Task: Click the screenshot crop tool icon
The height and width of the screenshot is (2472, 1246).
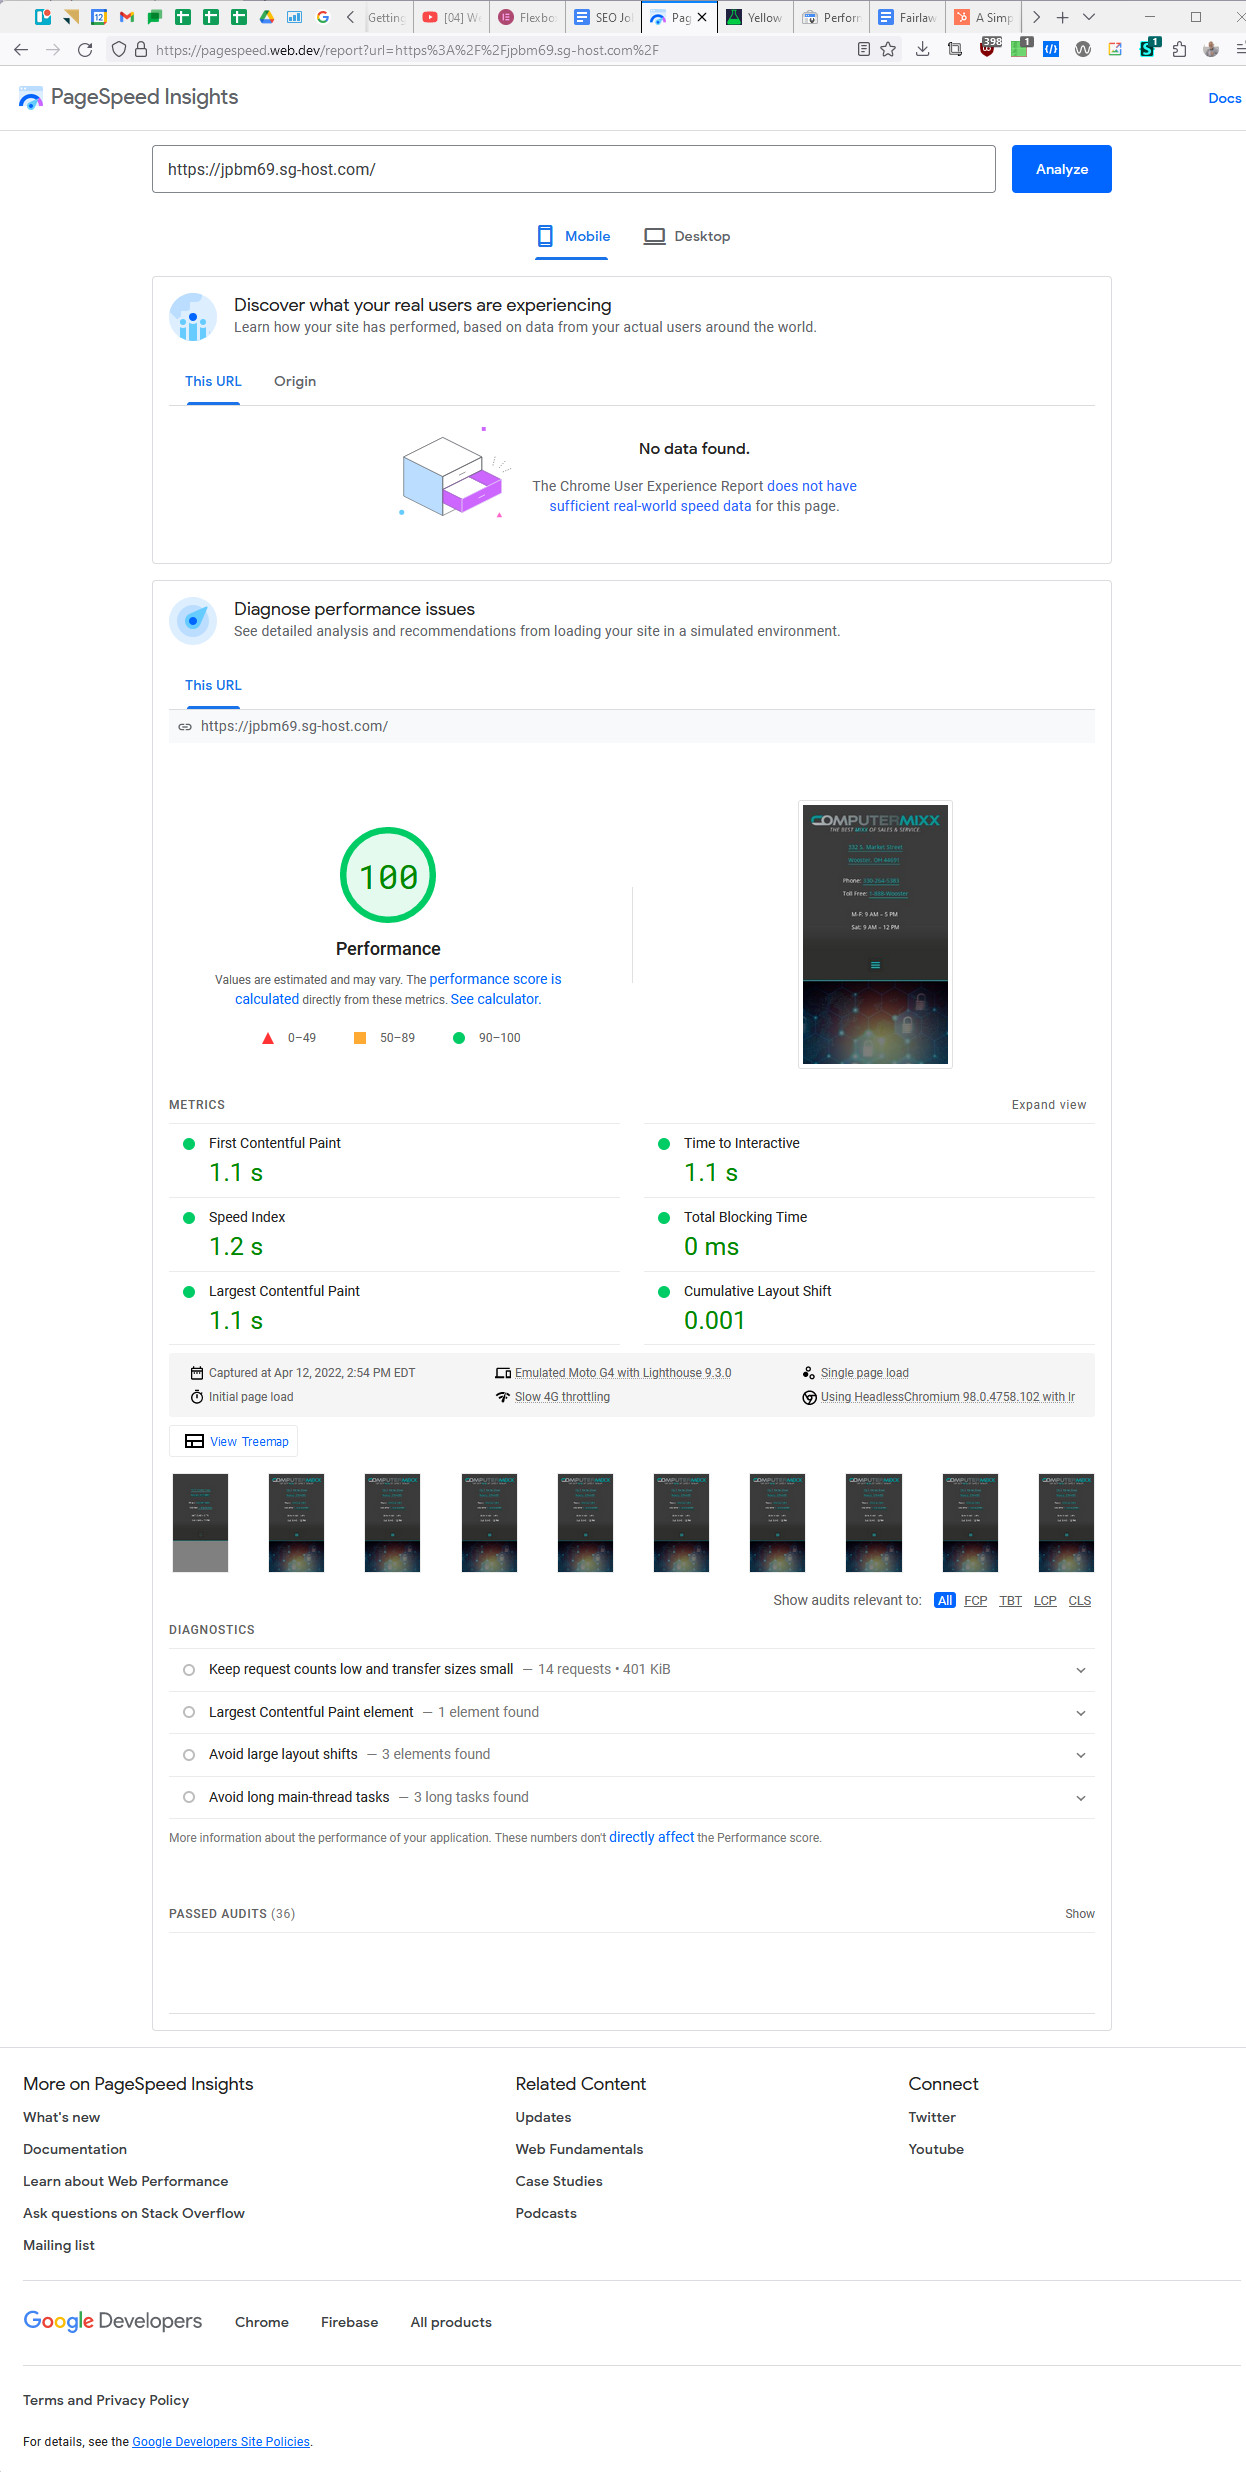Action: [955, 49]
